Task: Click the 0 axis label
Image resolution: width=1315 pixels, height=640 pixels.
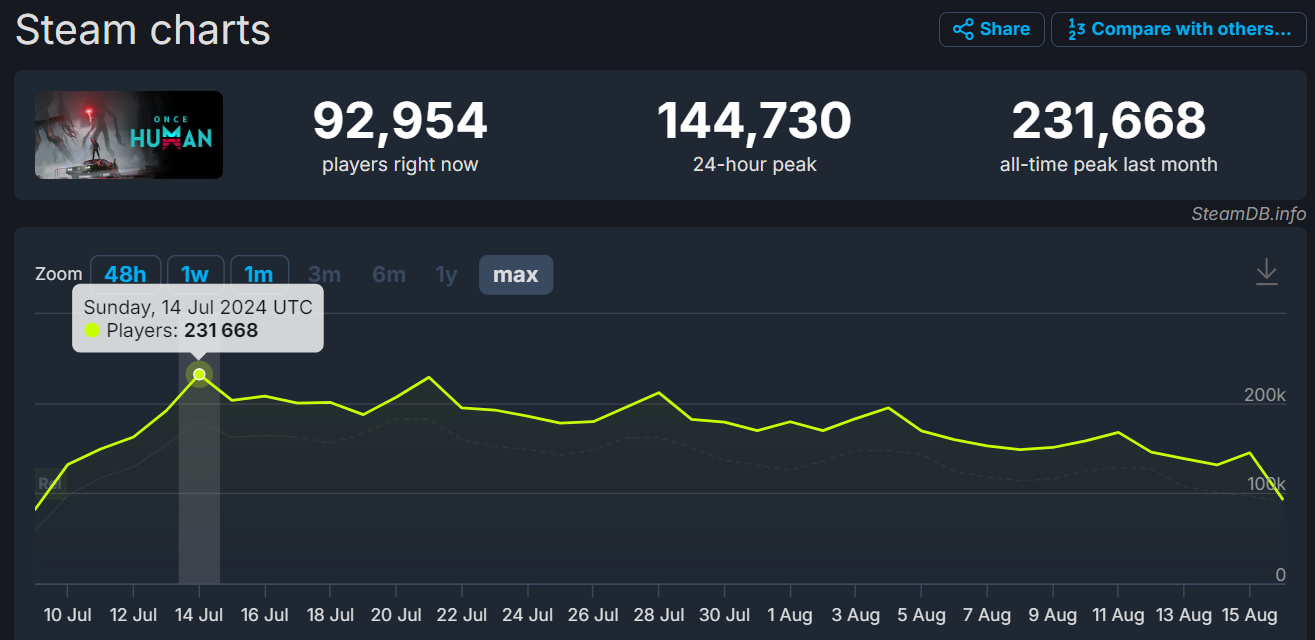Action: pos(1280,575)
